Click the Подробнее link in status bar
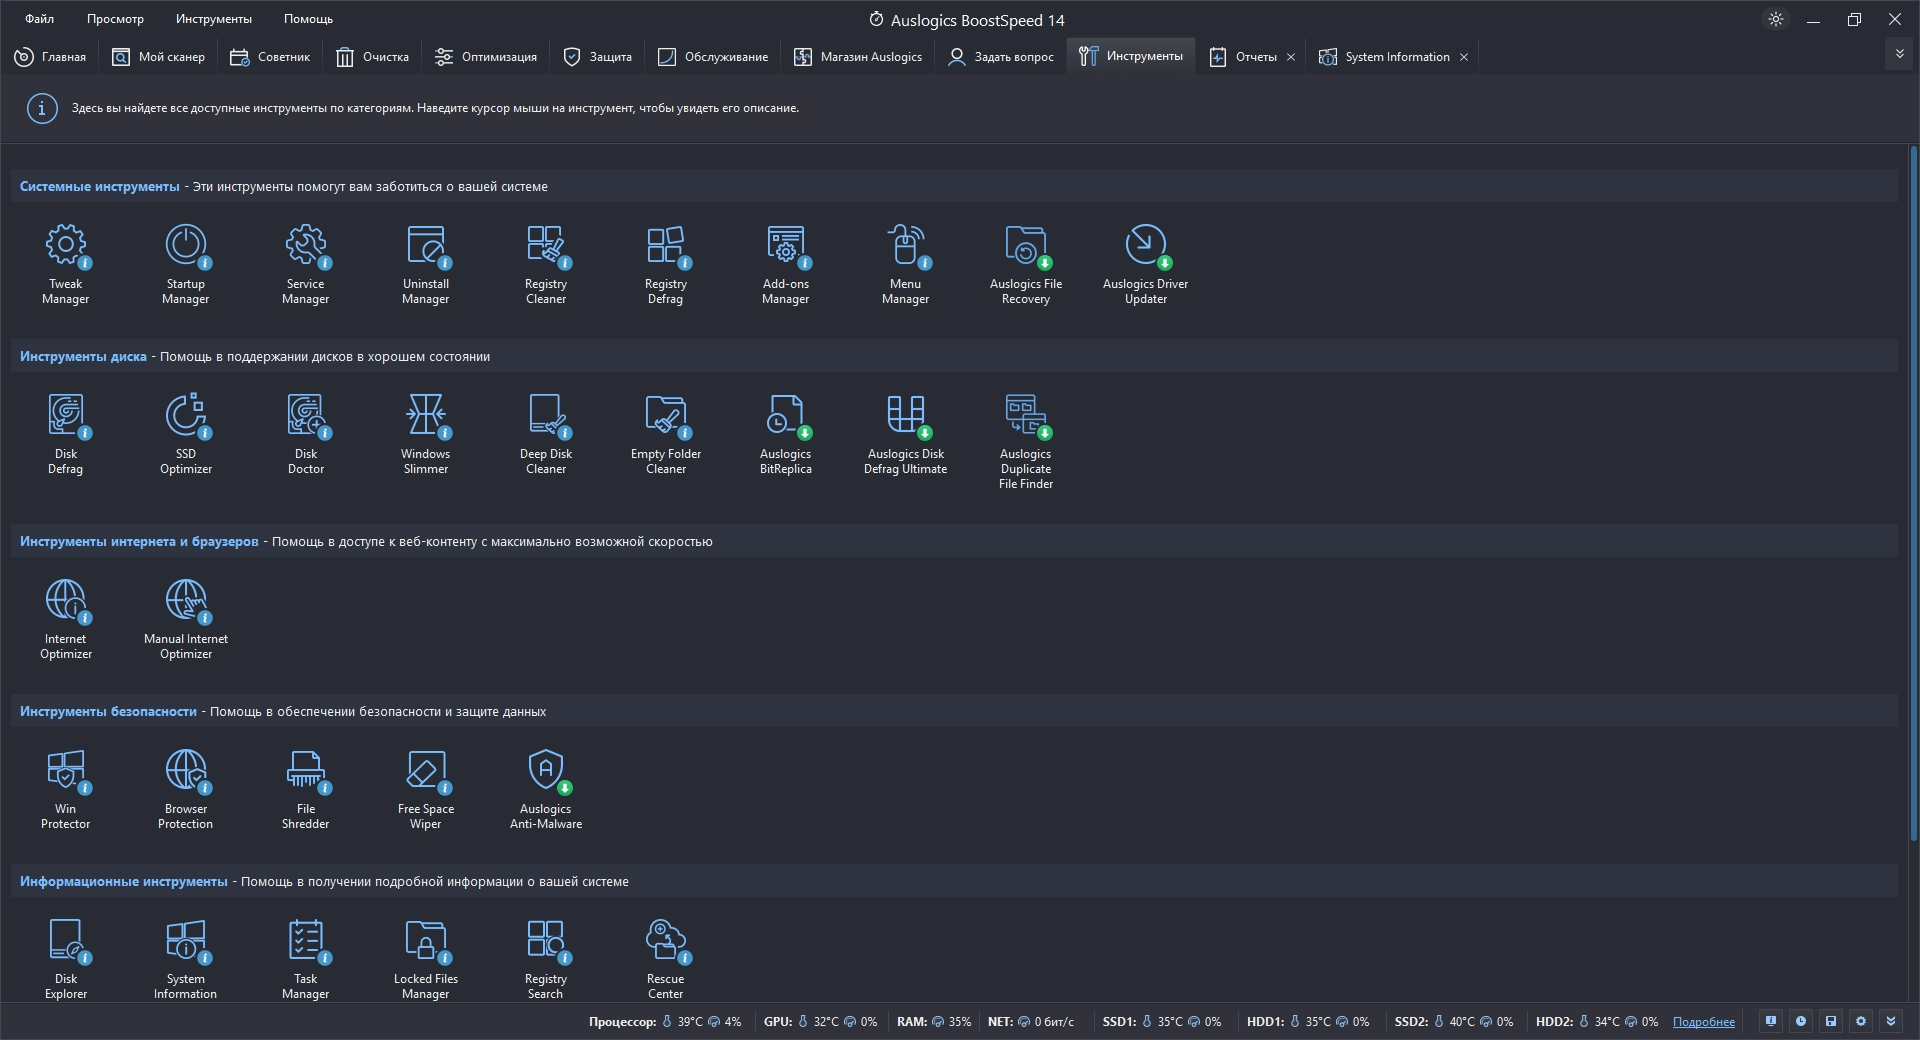1920x1040 pixels. [1703, 1022]
